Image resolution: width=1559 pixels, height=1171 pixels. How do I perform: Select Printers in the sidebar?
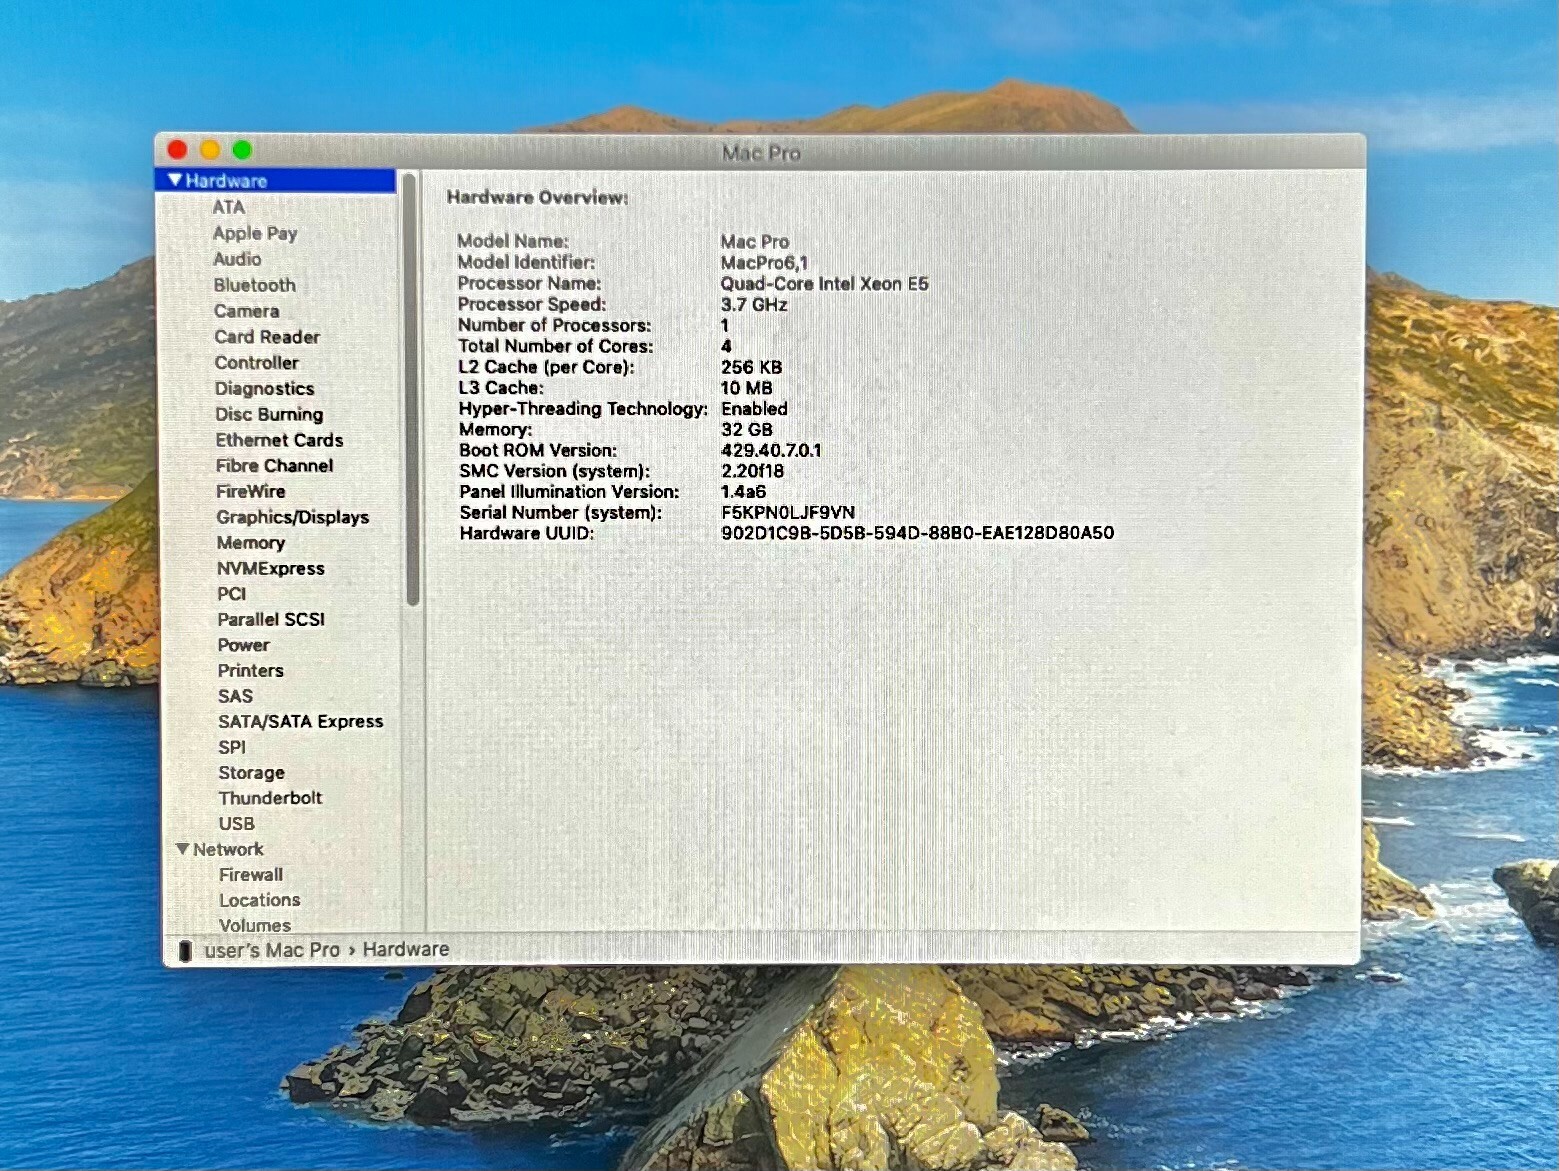point(251,671)
